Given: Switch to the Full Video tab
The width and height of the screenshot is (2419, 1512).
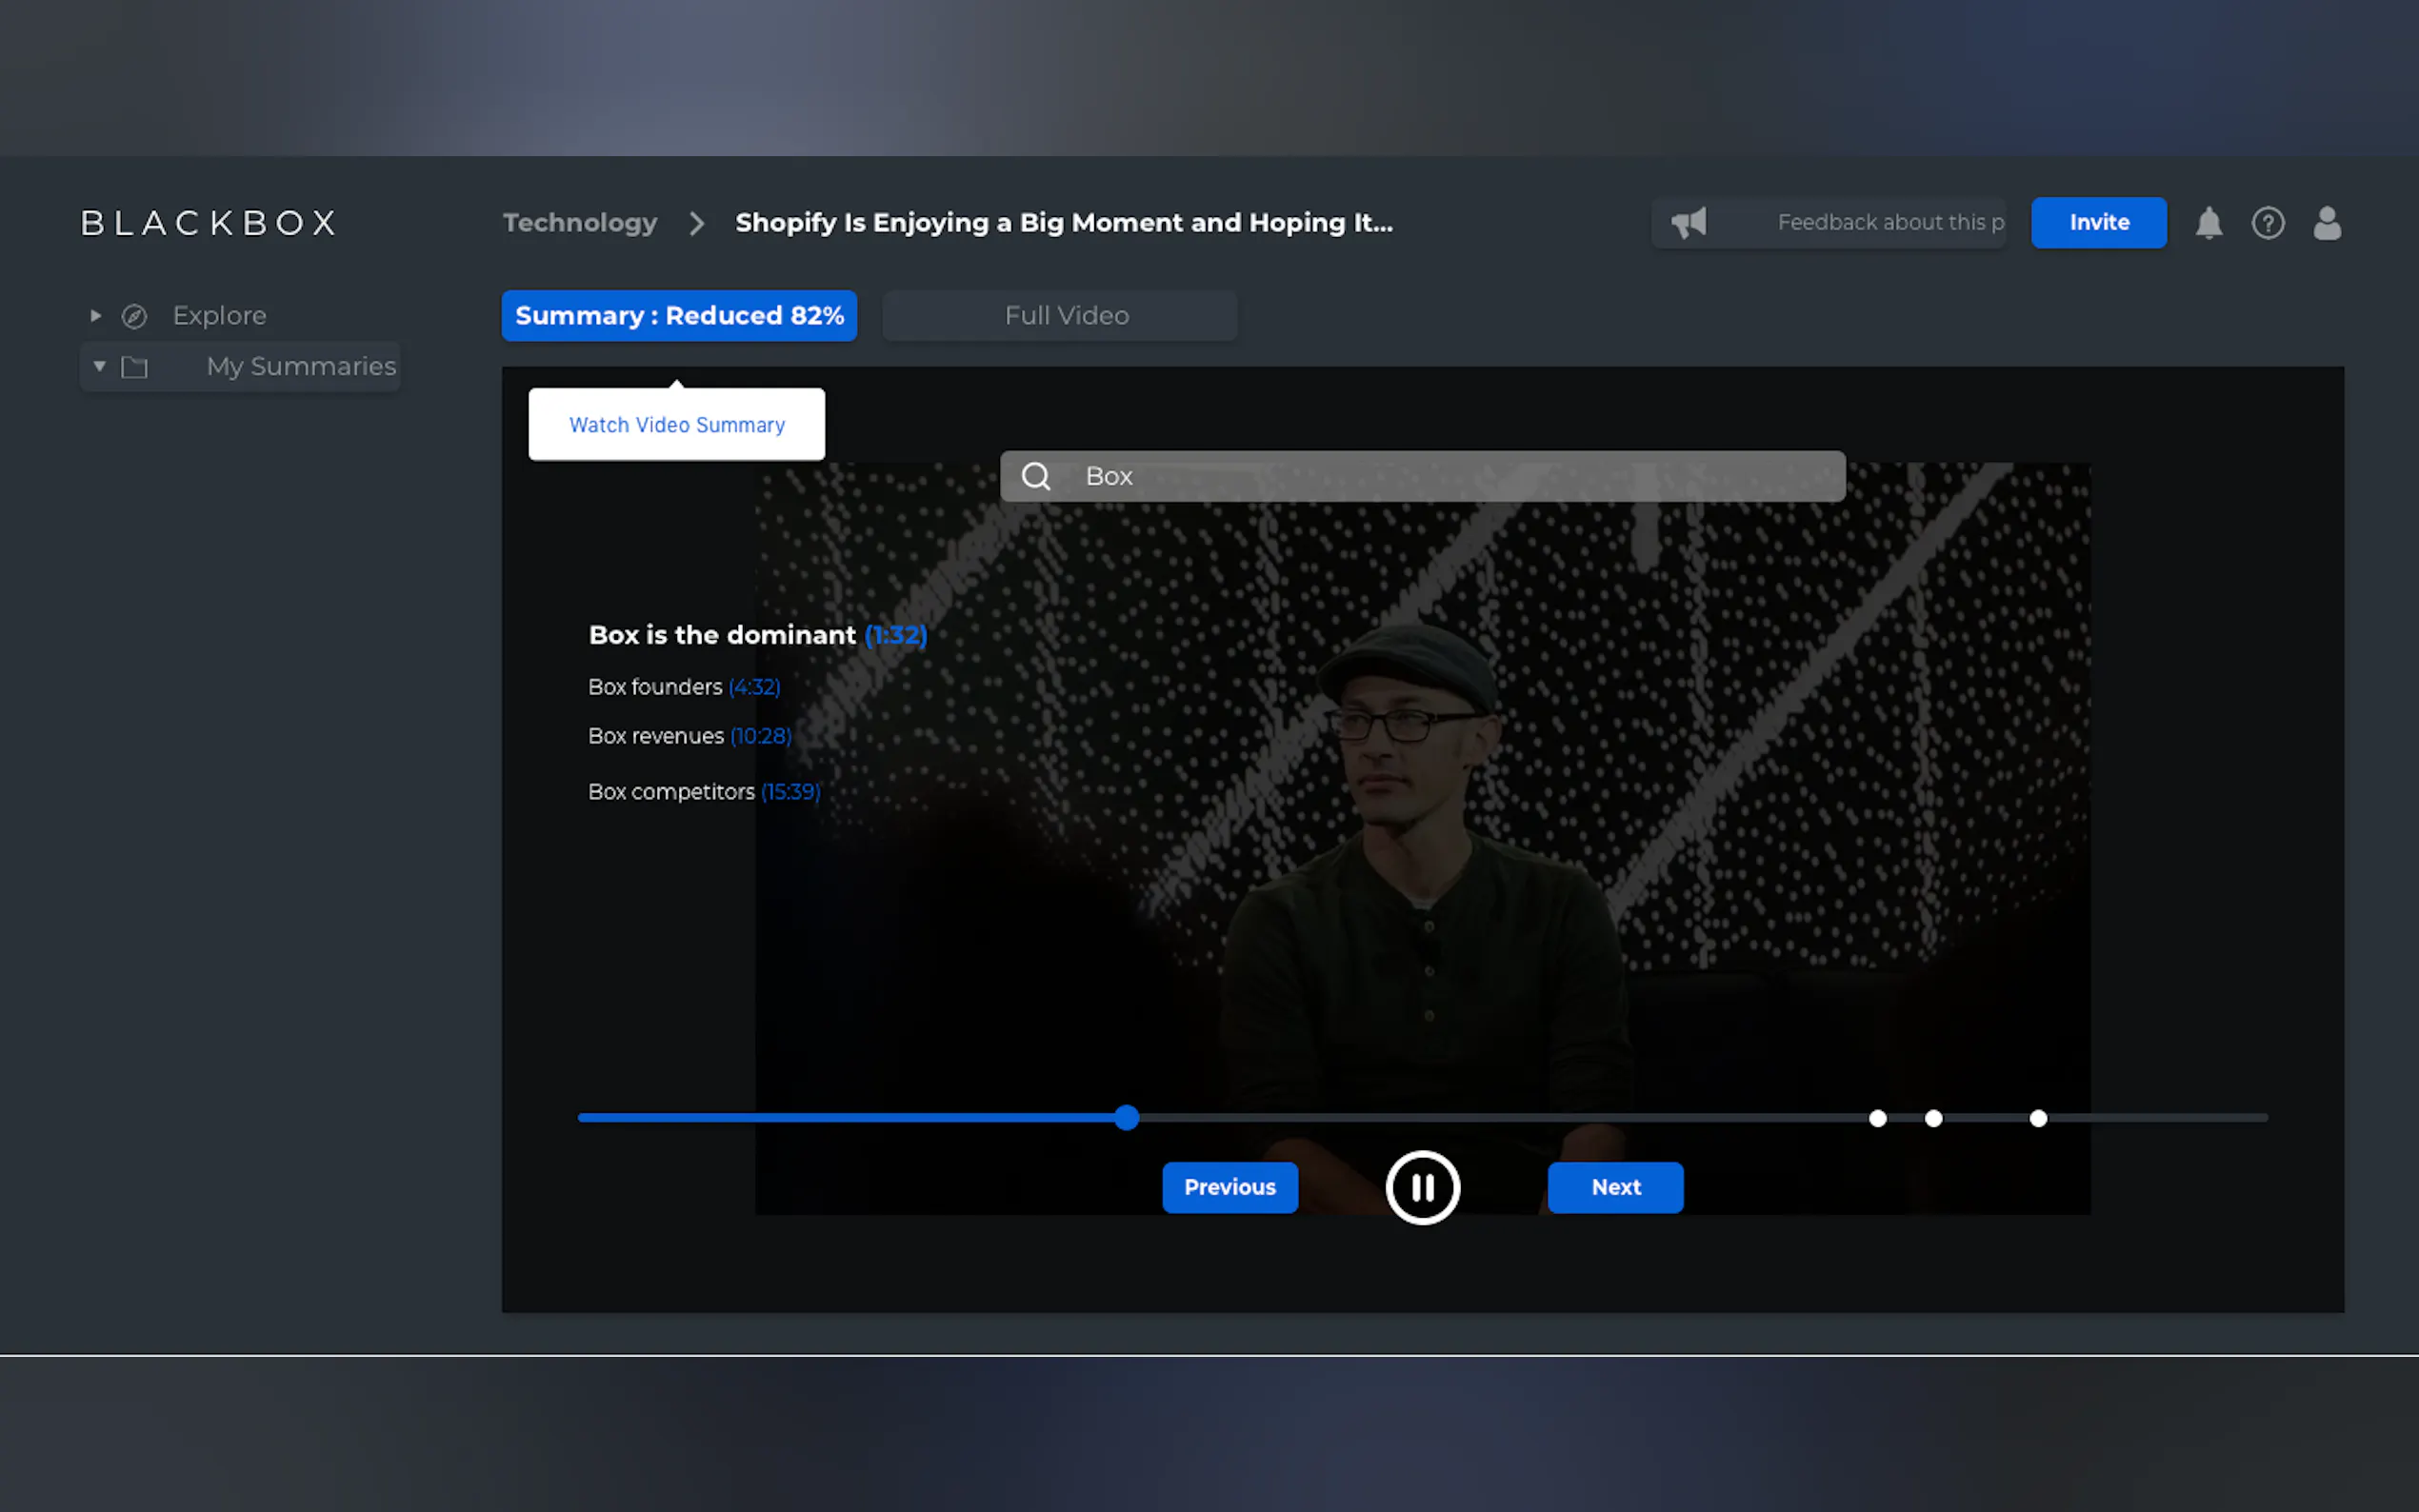Looking at the screenshot, I should click(x=1059, y=315).
